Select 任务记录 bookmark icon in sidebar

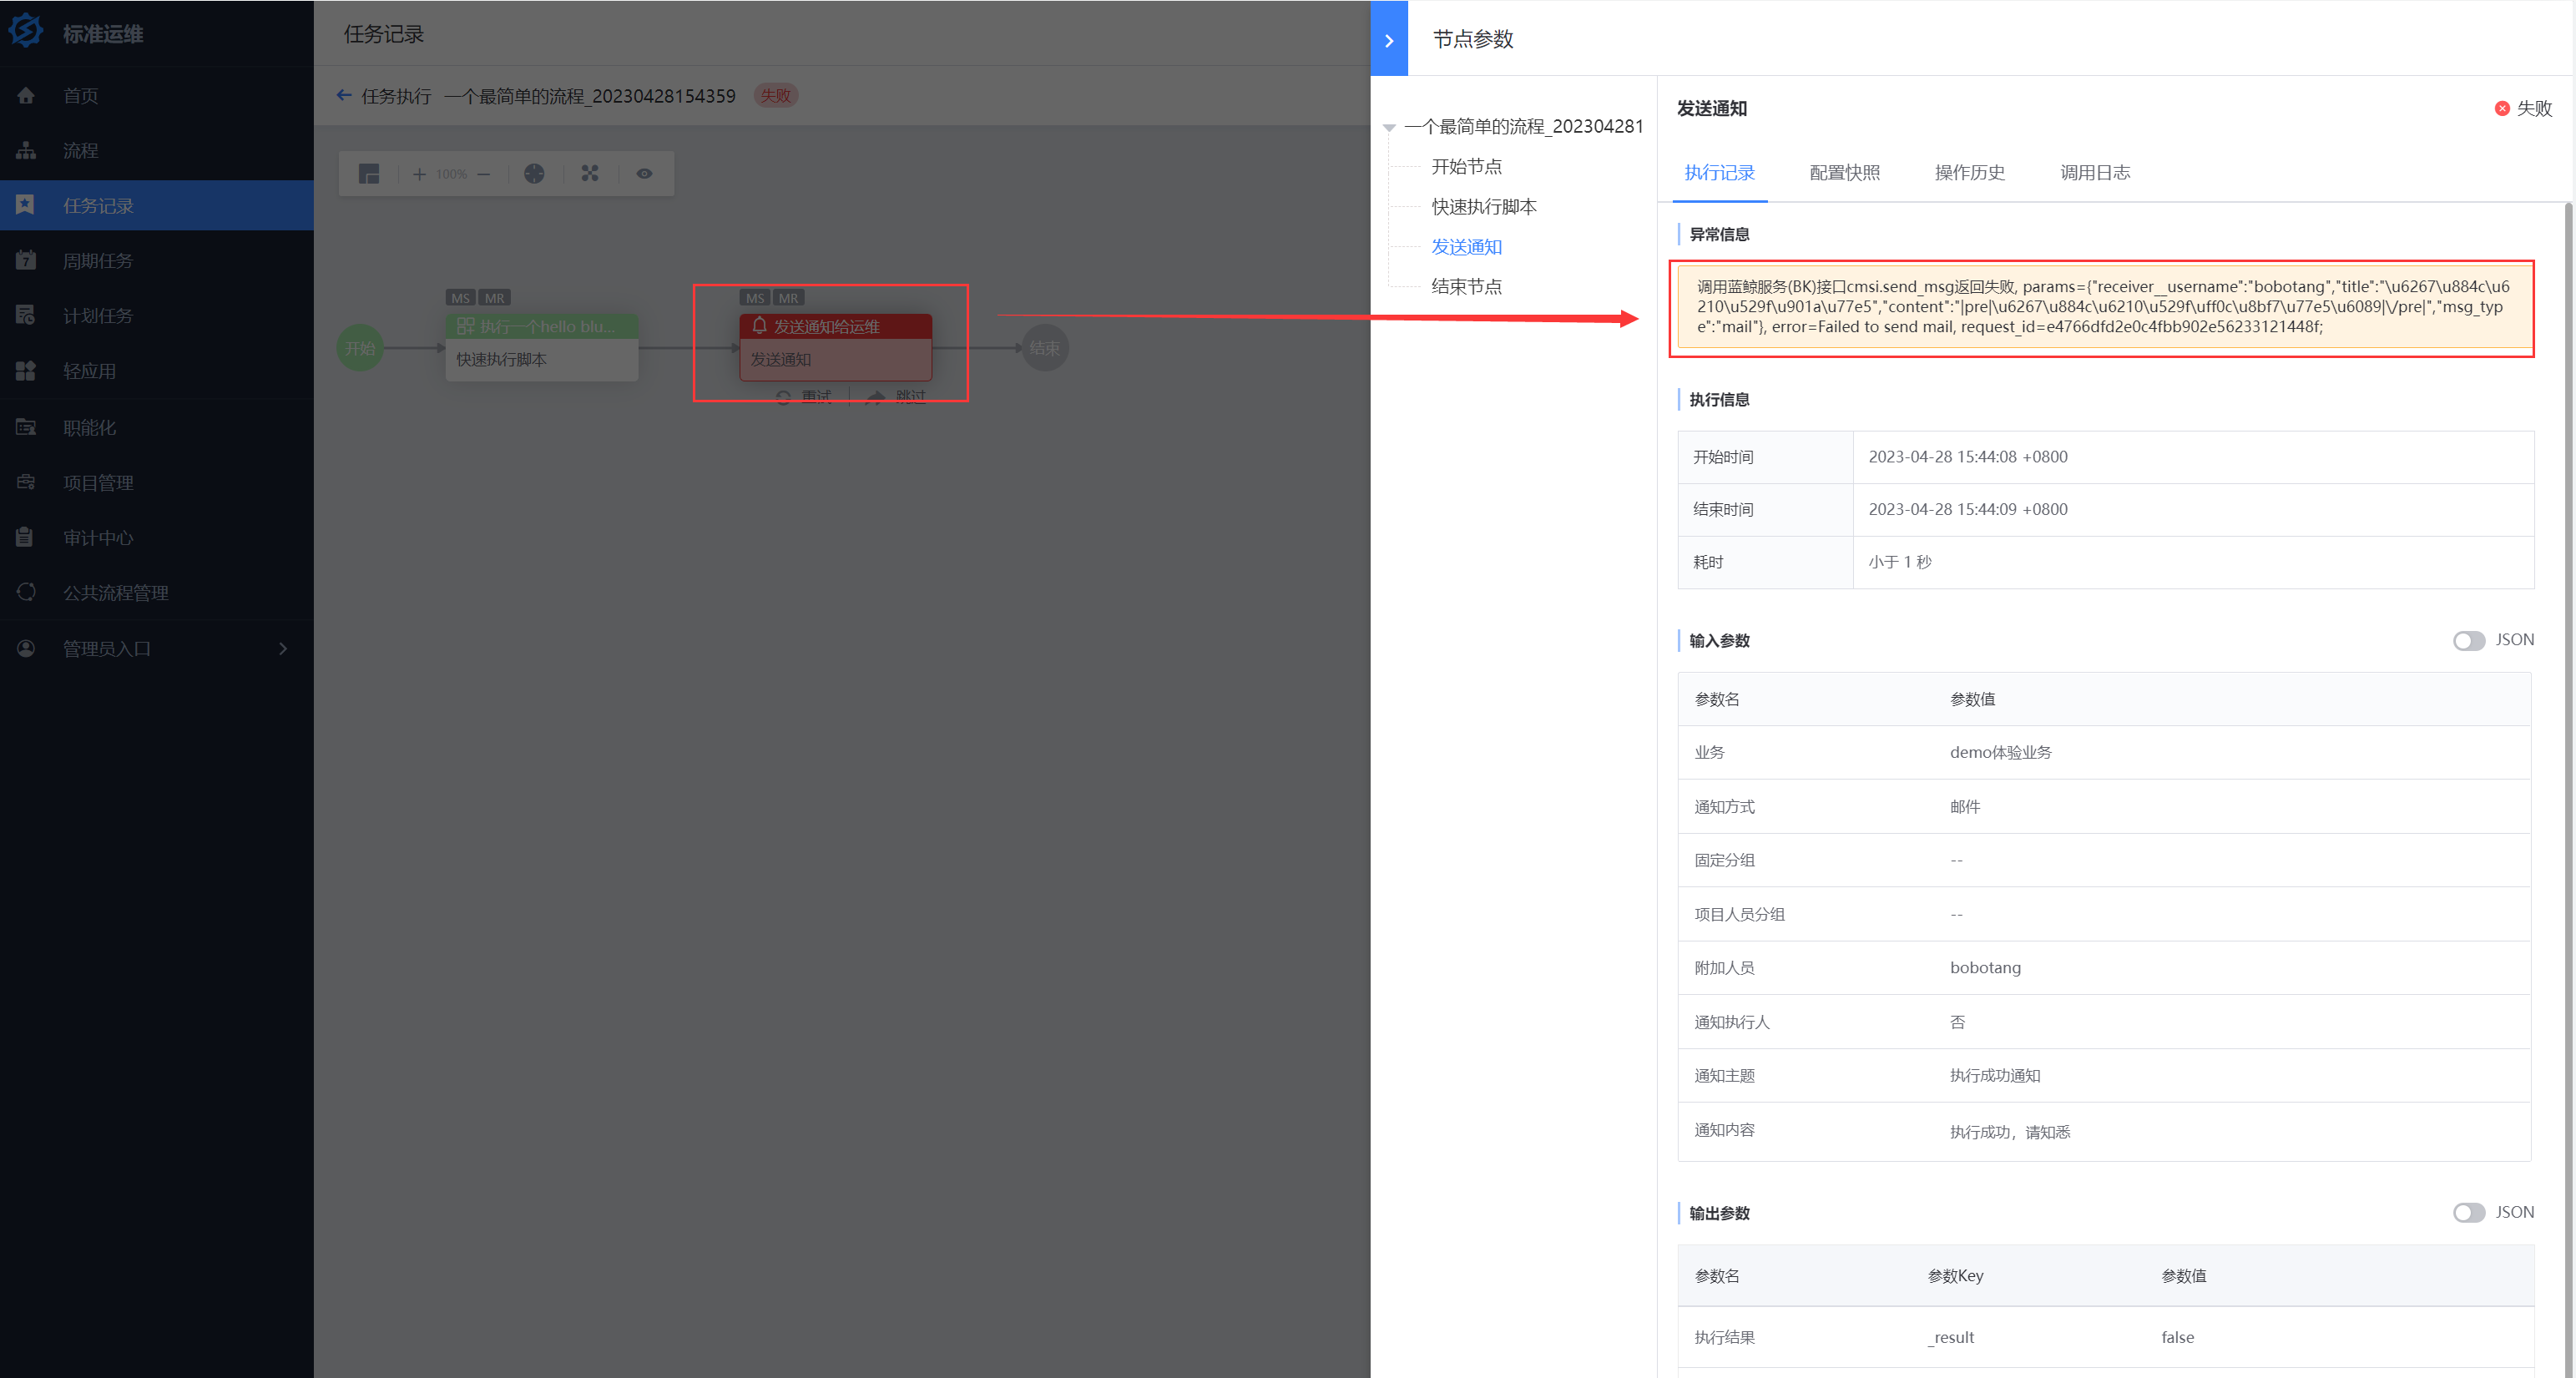[26, 205]
